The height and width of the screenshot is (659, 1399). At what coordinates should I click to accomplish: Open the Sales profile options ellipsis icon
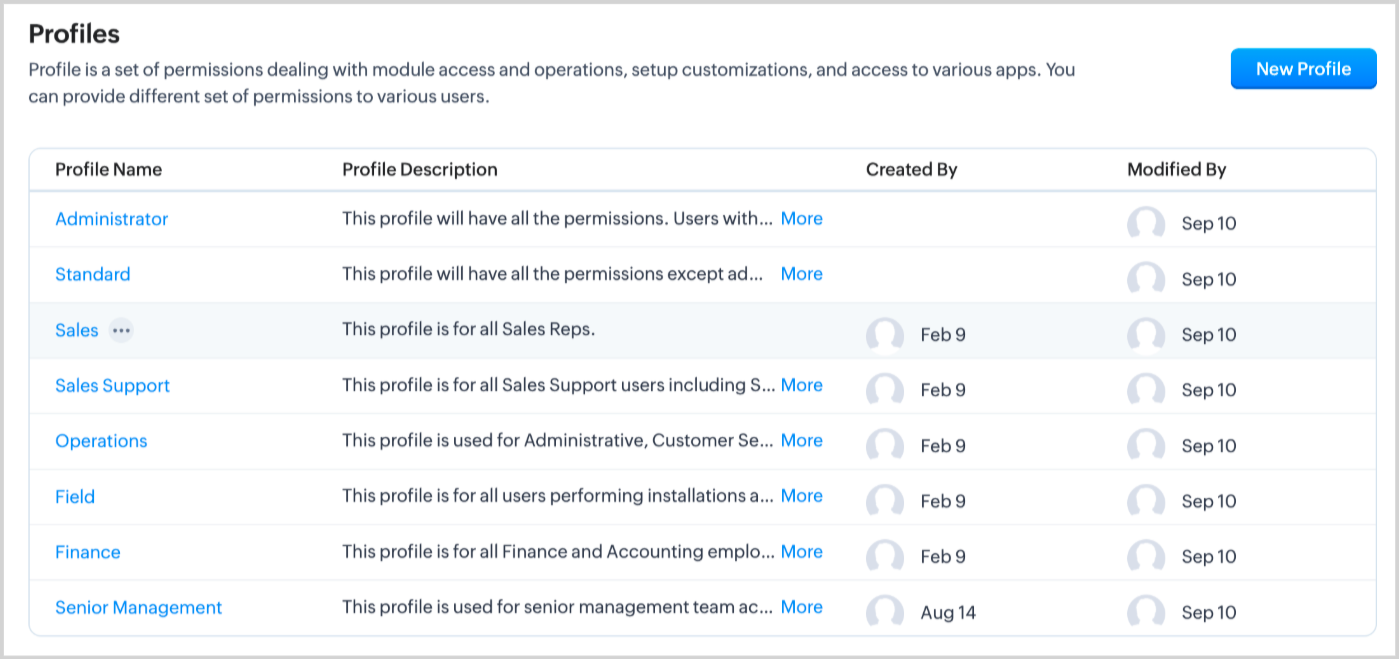(121, 330)
